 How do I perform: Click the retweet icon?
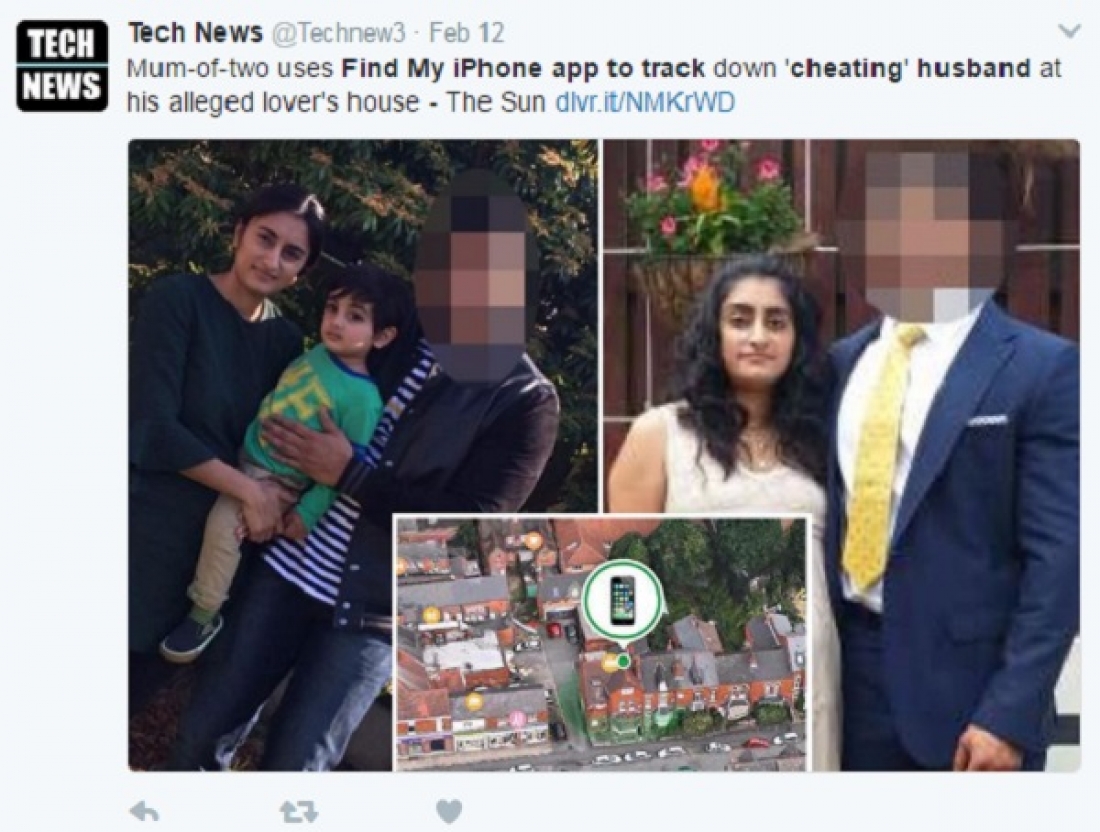pyautogui.click(x=299, y=812)
